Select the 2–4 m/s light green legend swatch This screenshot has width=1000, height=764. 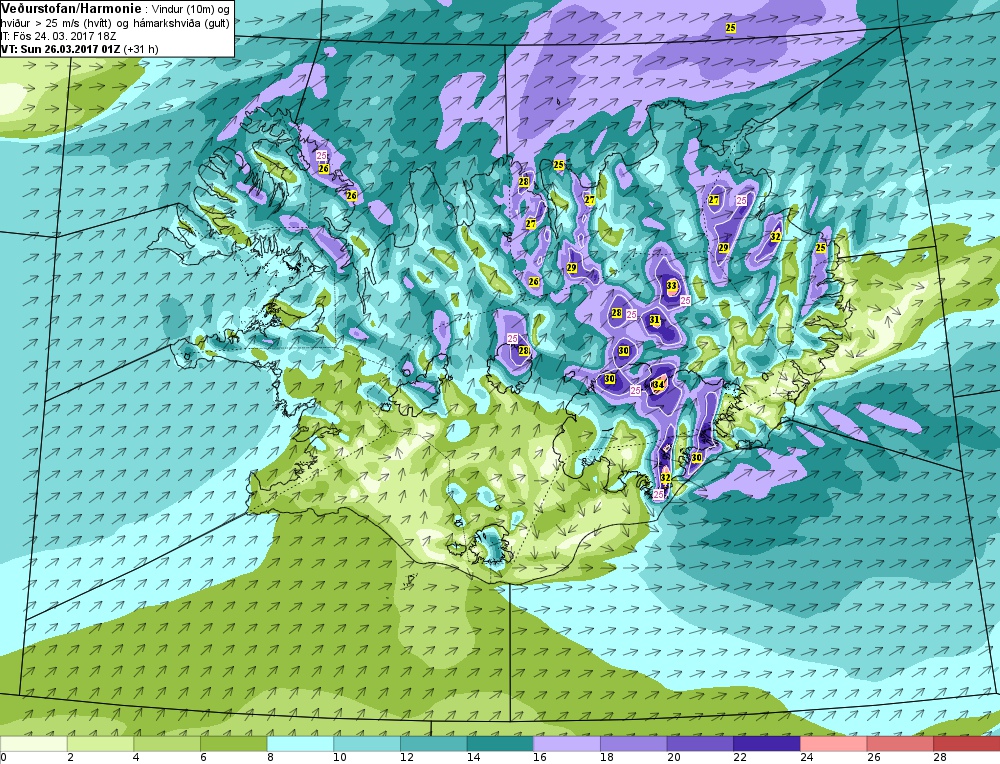tap(100, 744)
